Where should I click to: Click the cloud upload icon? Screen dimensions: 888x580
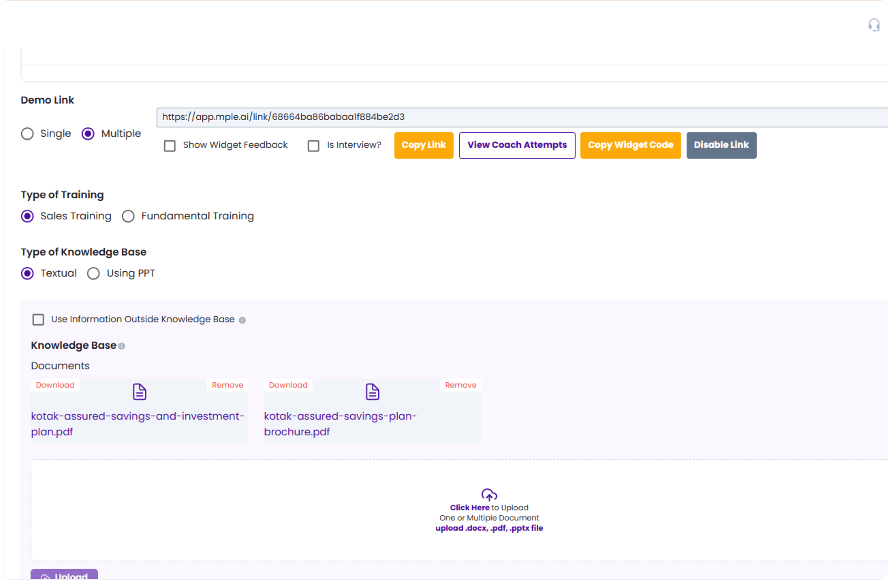click(x=489, y=495)
